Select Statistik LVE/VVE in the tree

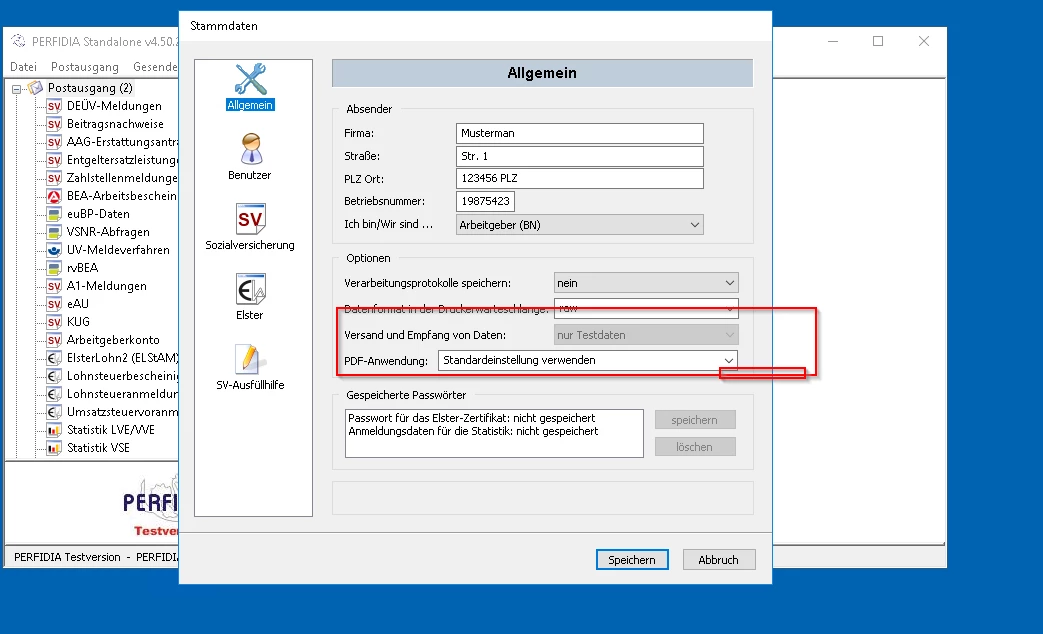coord(110,430)
